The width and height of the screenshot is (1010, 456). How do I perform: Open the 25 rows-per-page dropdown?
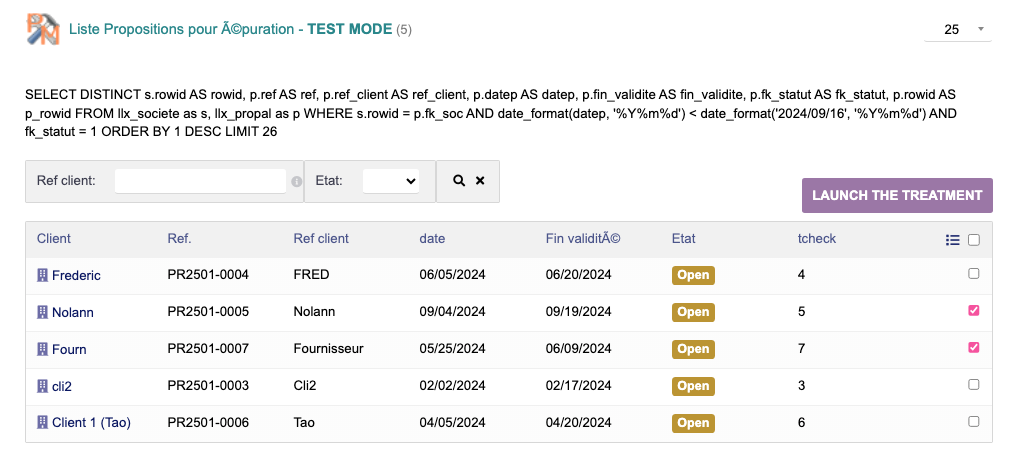click(x=957, y=29)
